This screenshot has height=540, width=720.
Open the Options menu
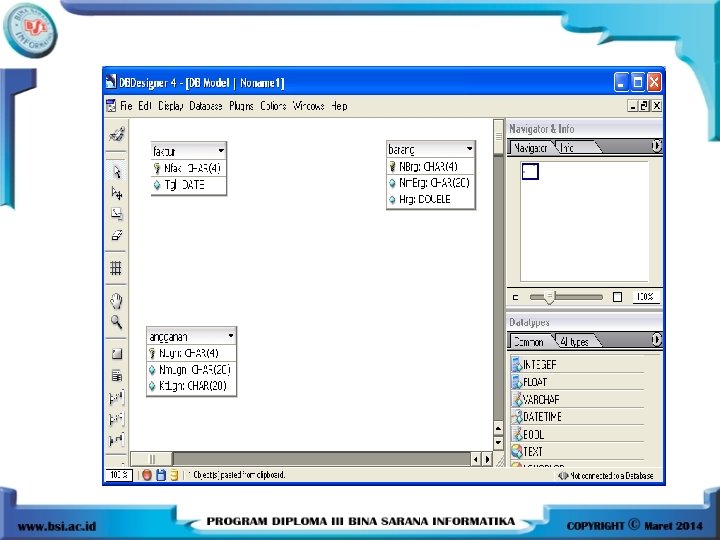pyautogui.click(x=273, y=106)
